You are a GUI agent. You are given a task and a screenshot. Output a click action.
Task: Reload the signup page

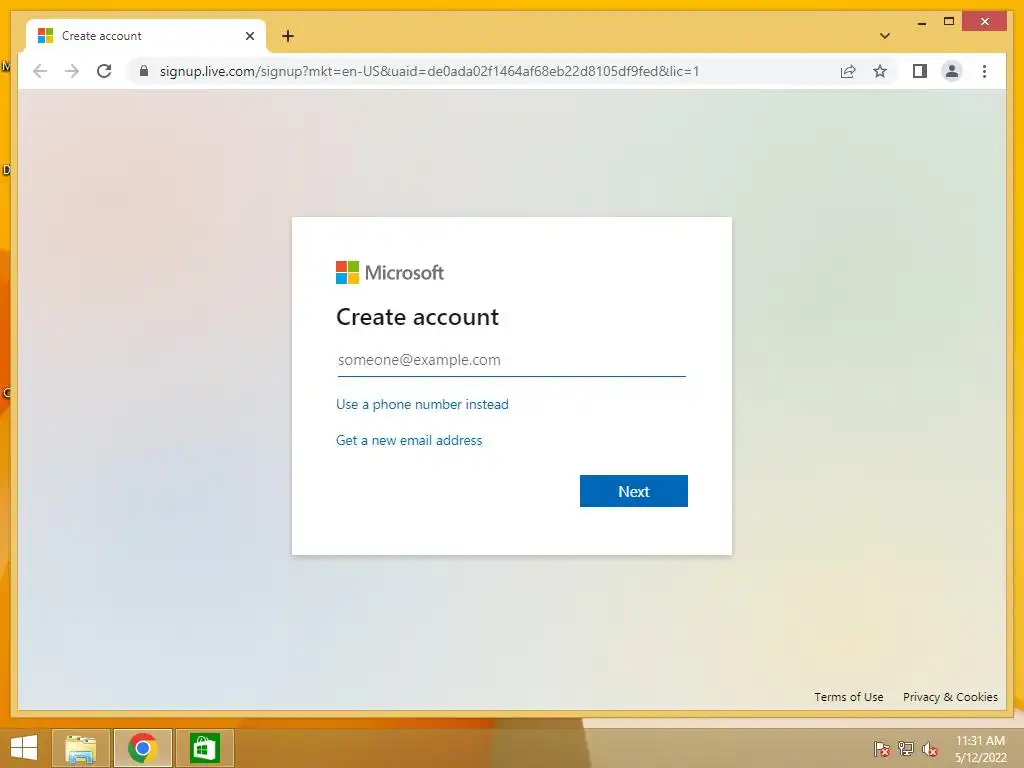coord(104,71)
